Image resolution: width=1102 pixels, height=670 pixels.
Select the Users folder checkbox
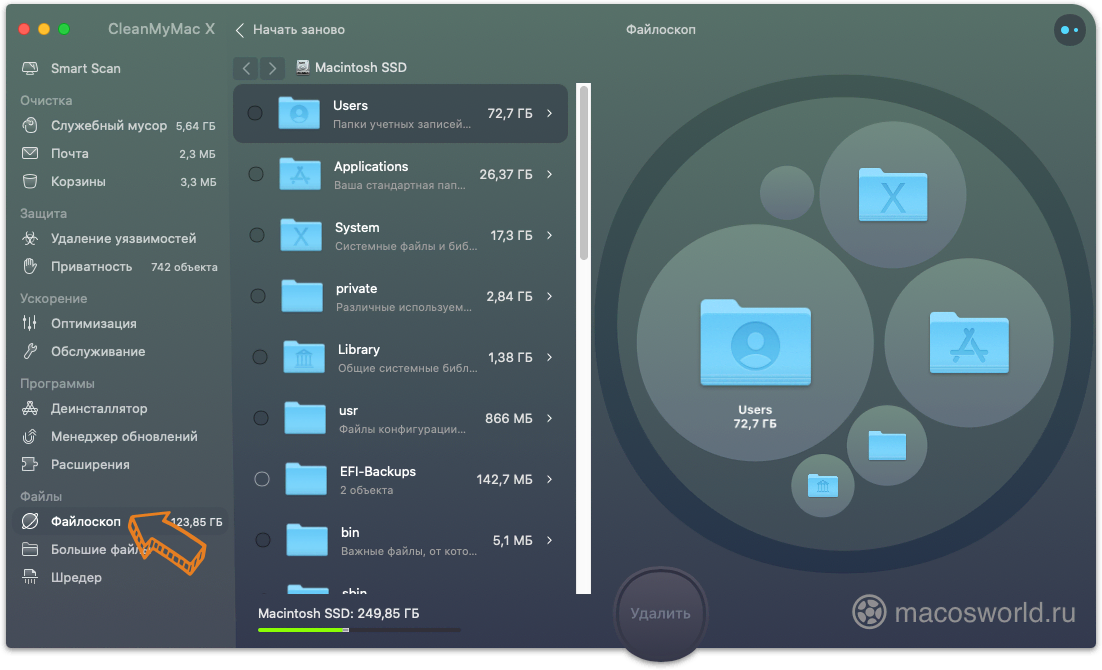(x=255, y=113)
